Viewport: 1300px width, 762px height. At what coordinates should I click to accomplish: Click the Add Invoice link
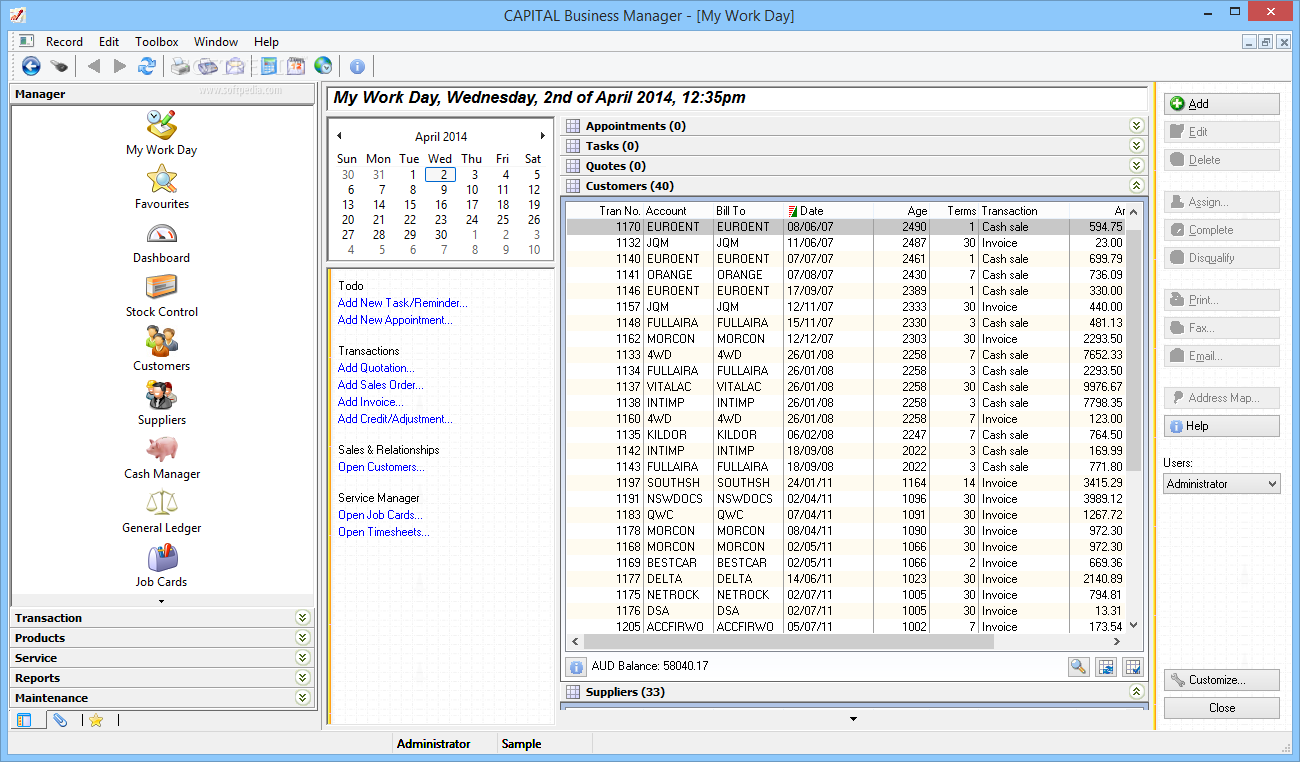371,402
